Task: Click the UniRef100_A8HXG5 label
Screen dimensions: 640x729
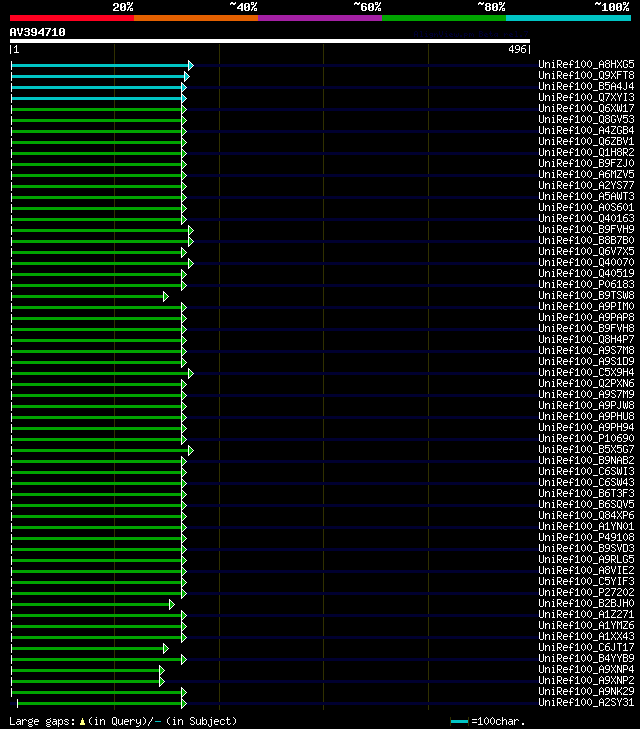Action: click(x=586, y=64)
